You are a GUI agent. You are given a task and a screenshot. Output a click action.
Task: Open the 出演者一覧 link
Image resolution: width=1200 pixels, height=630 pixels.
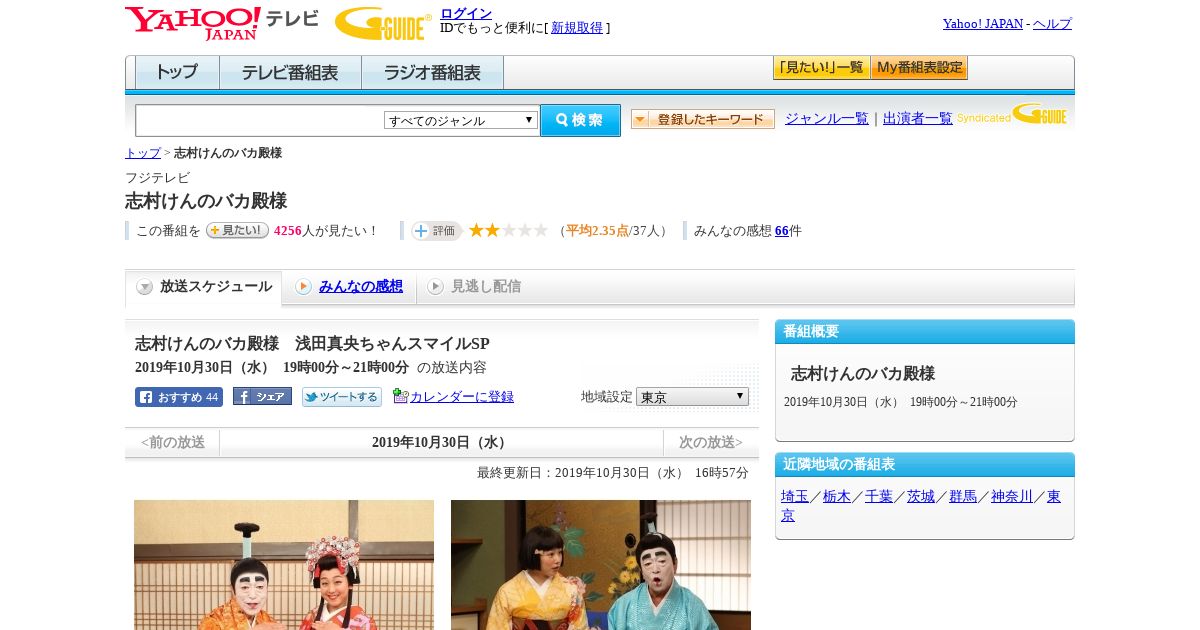point(918,119)
